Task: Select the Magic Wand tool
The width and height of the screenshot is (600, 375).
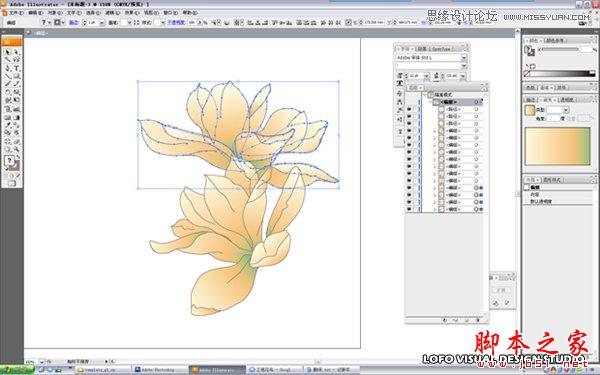Action: coord(8,60)
